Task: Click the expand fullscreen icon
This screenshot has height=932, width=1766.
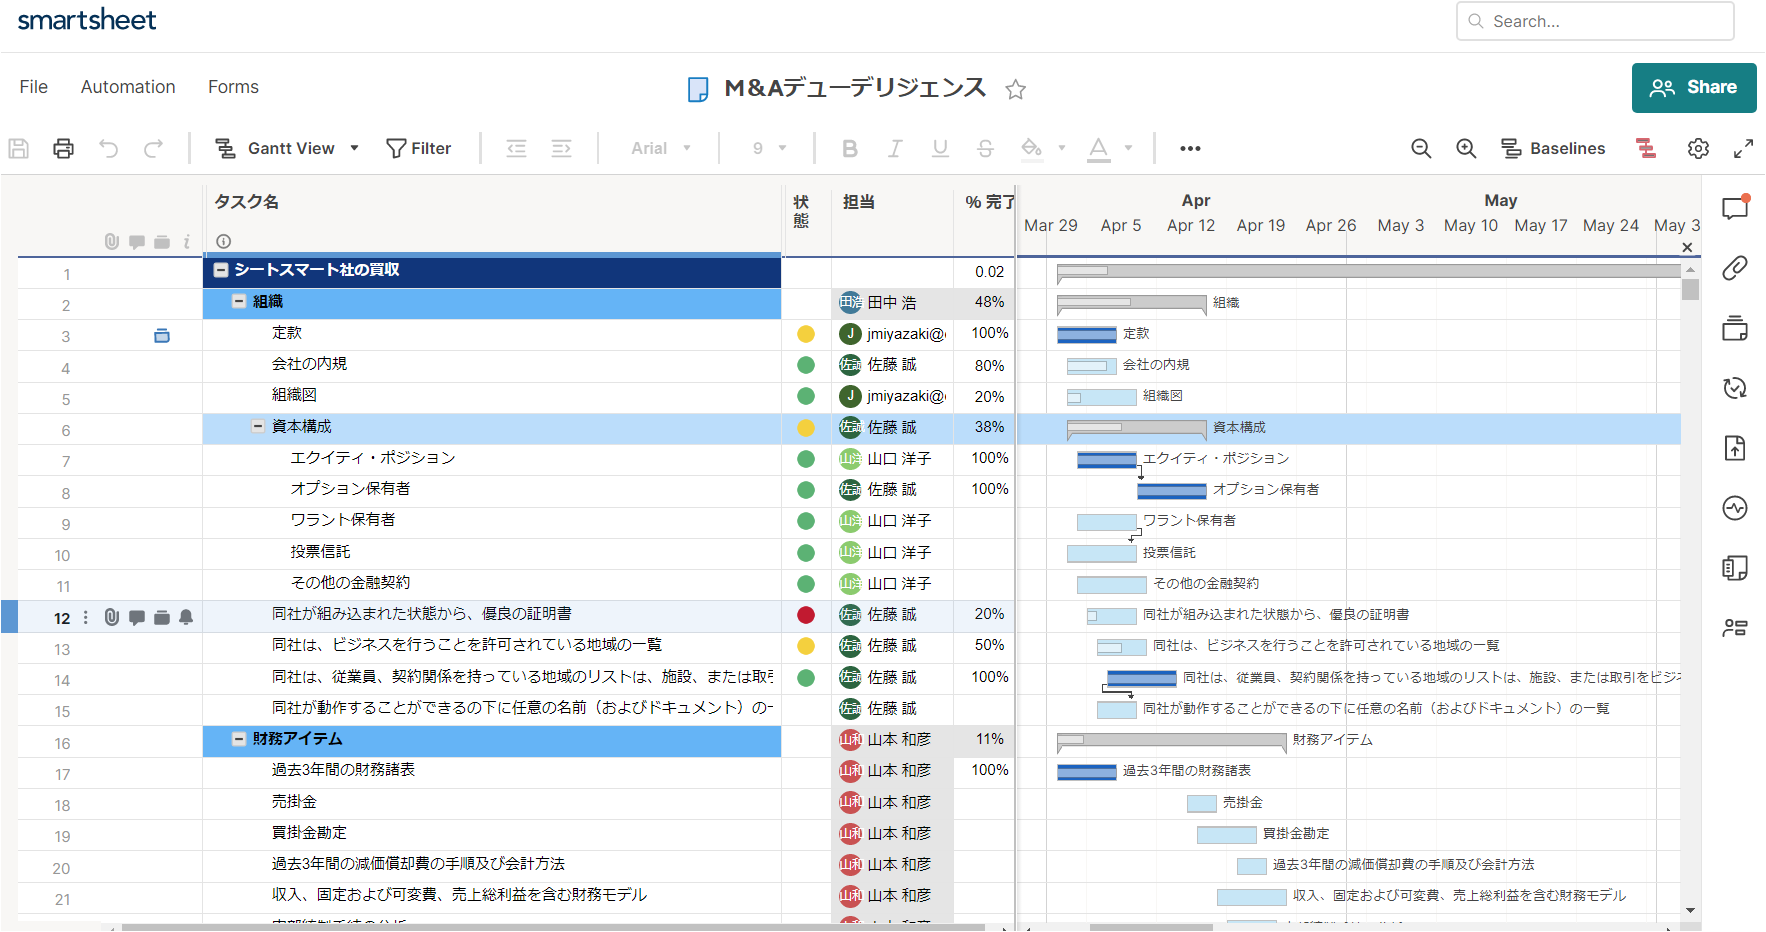Action: click(1743, 149)
